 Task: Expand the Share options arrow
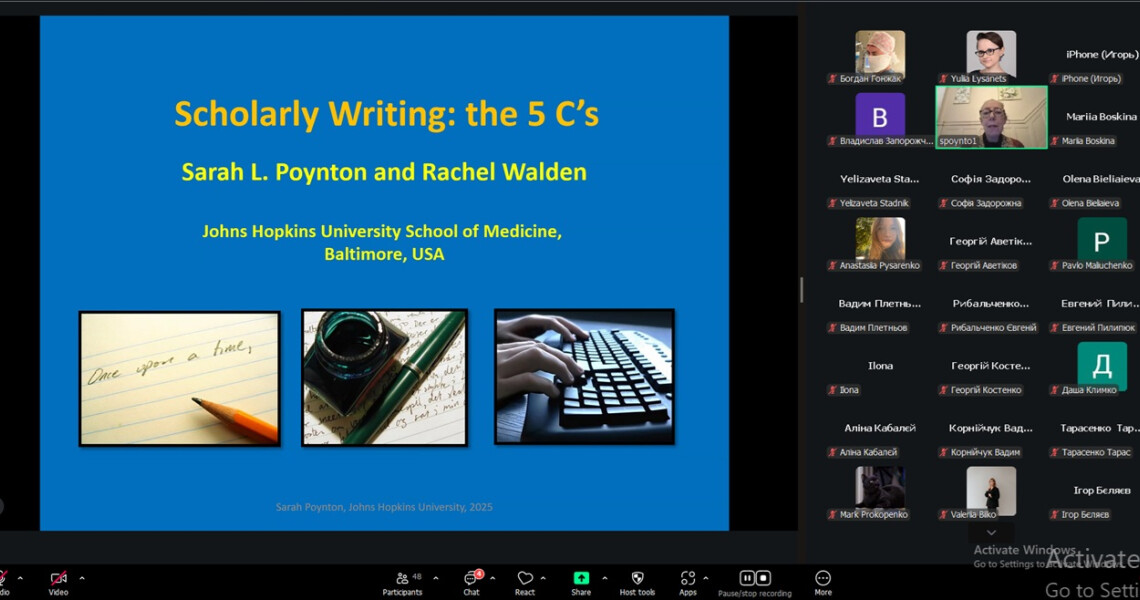604,578
